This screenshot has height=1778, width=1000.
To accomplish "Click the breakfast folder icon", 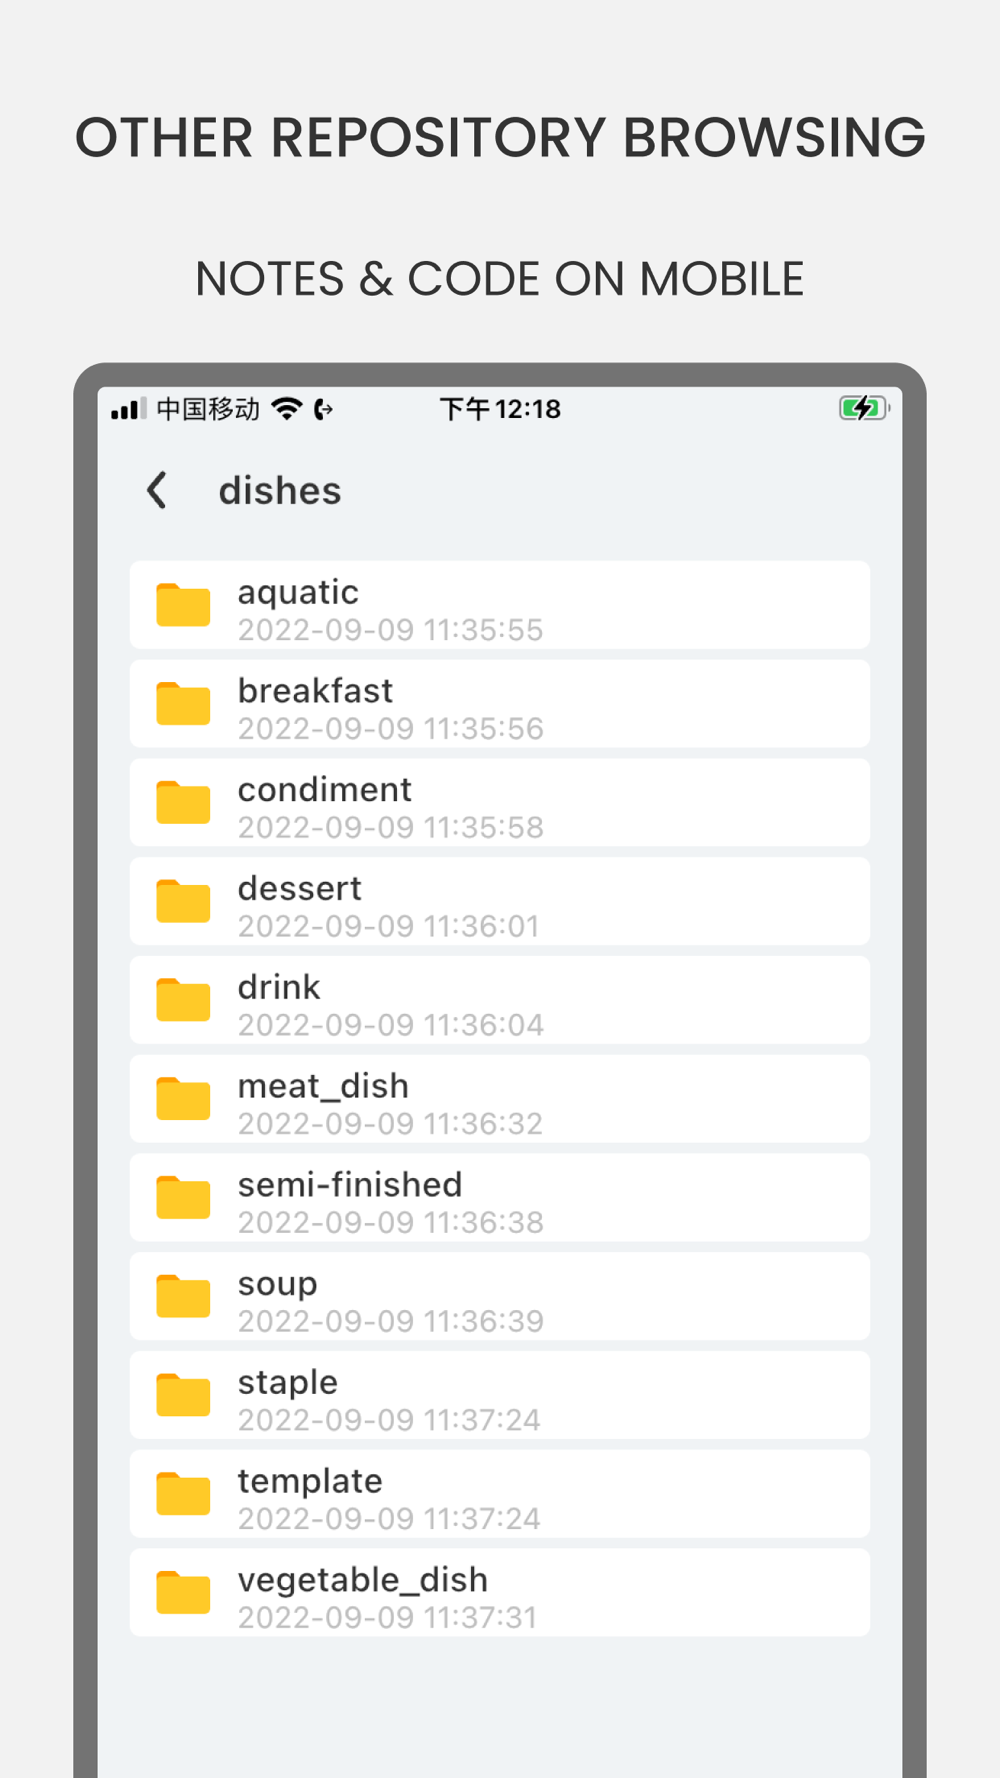I will (183, 703).
